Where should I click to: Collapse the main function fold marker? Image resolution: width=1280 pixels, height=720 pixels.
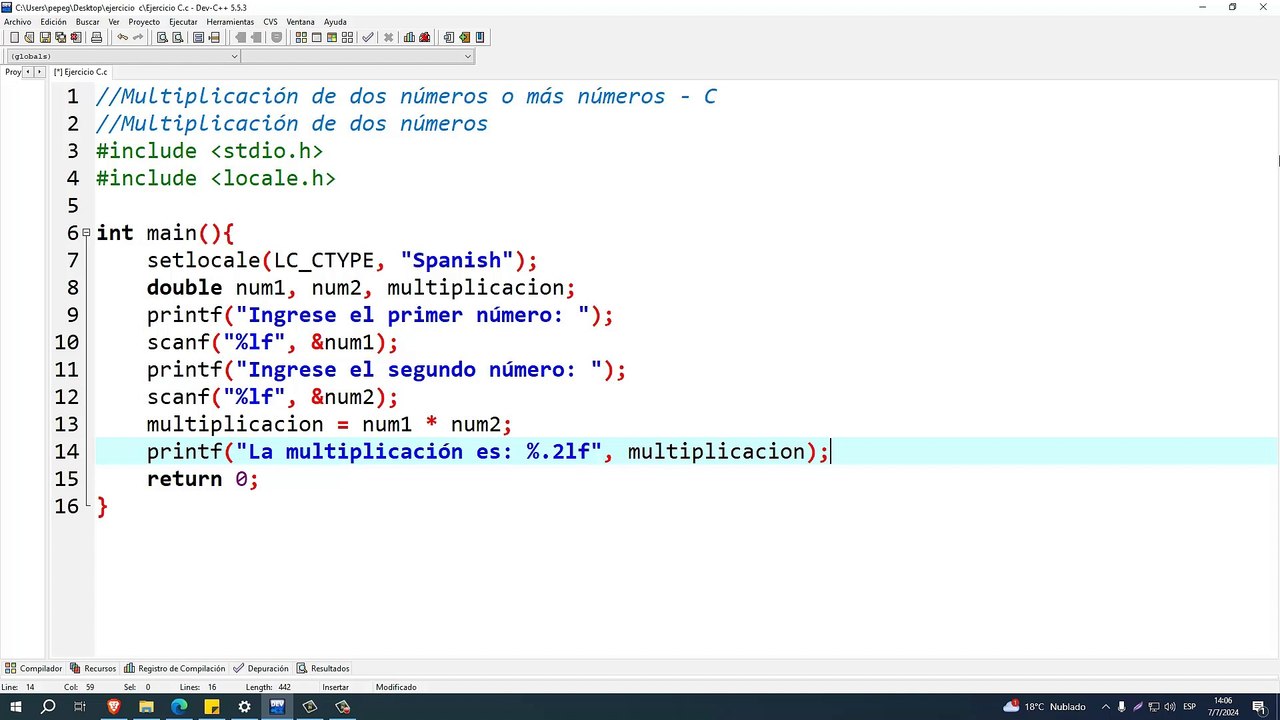point(86,233)
